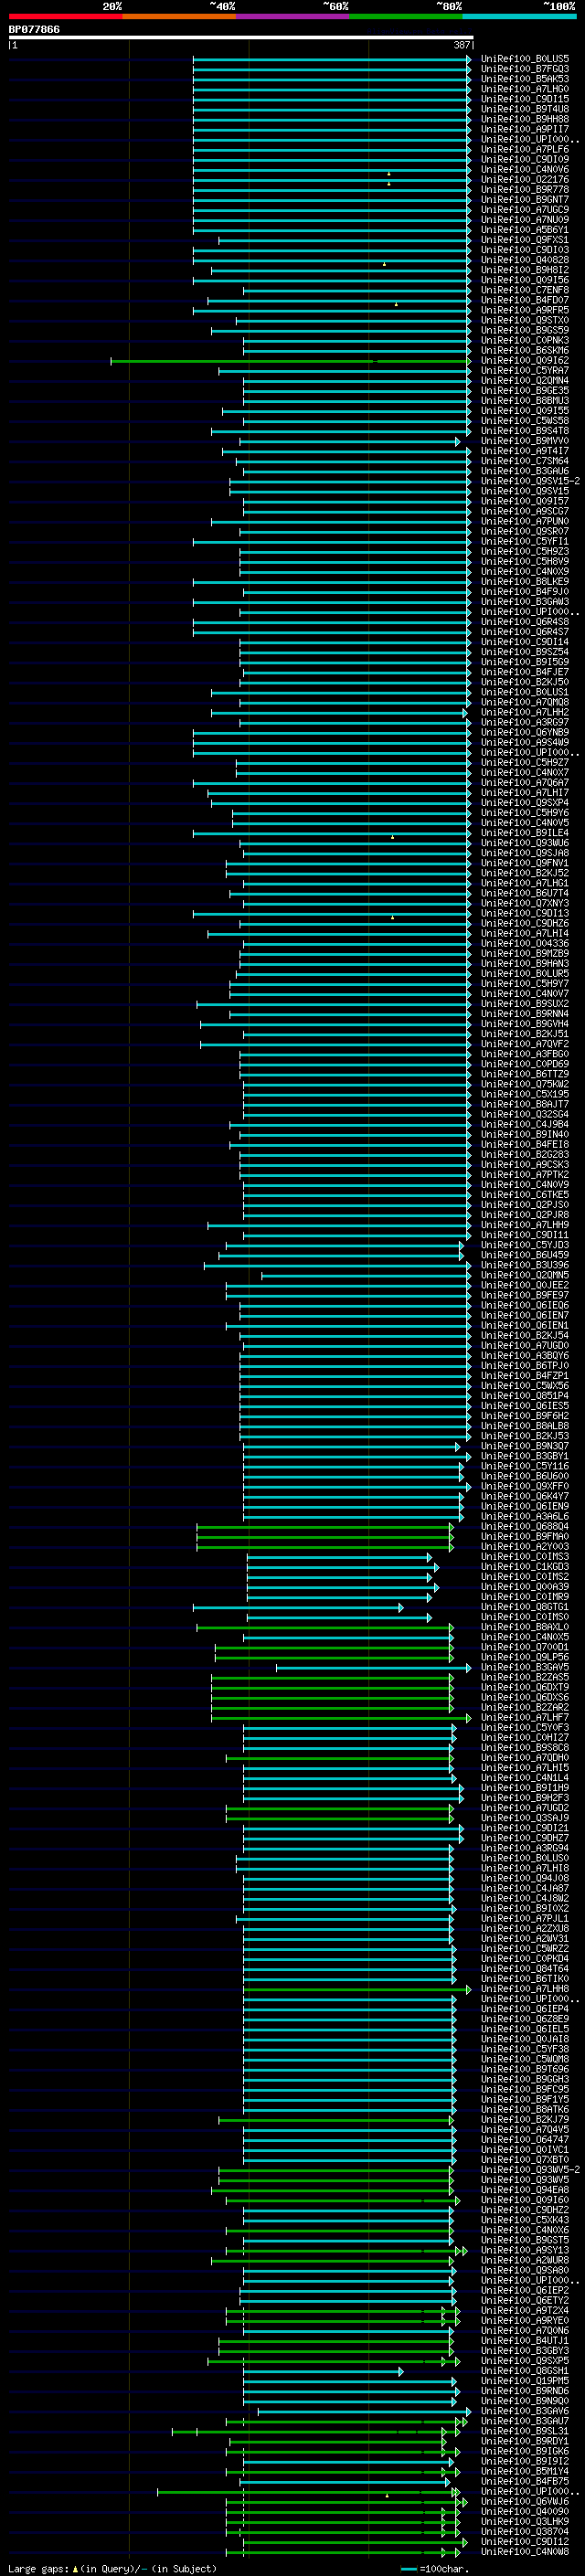This screenshot has width=585, height=2576.
Task: Click the label UniRef100_A7LHF7
Action: 525,1718
